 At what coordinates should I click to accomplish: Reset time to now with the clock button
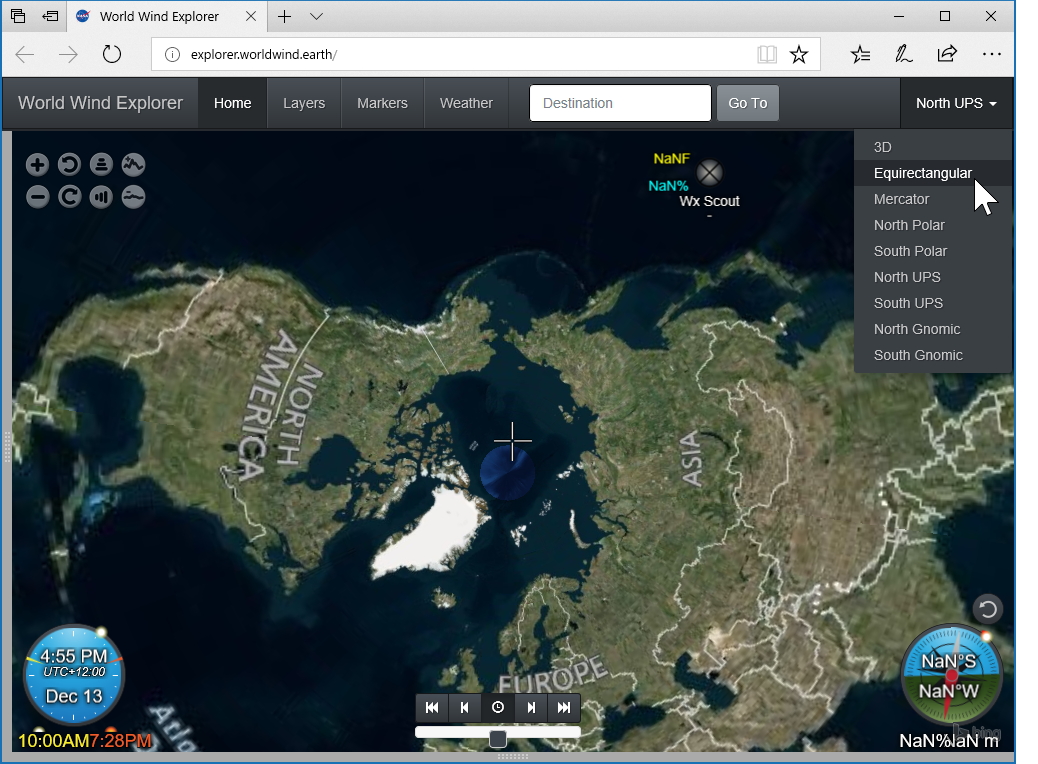[498, 708]
